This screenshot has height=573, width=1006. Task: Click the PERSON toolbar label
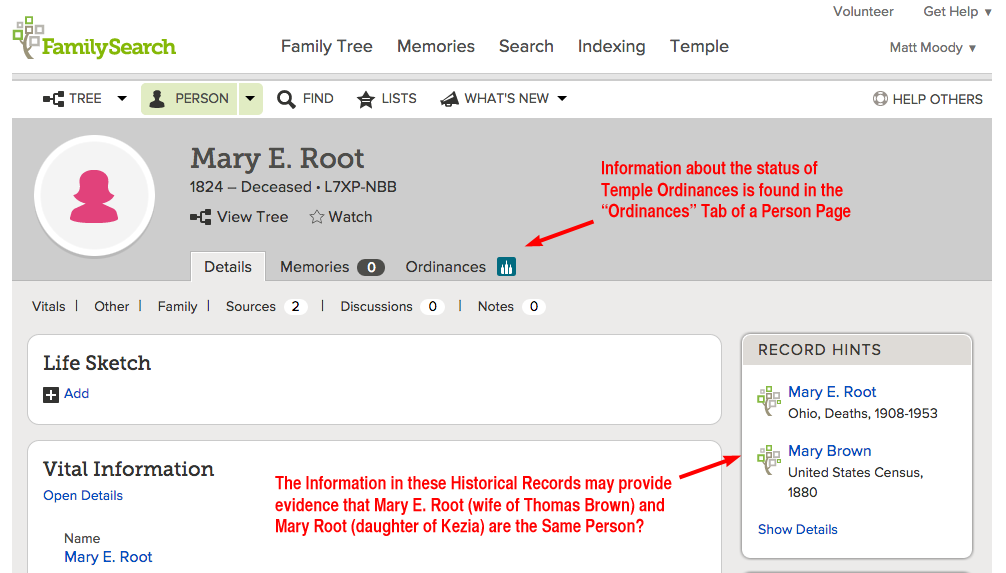[201, 99]
